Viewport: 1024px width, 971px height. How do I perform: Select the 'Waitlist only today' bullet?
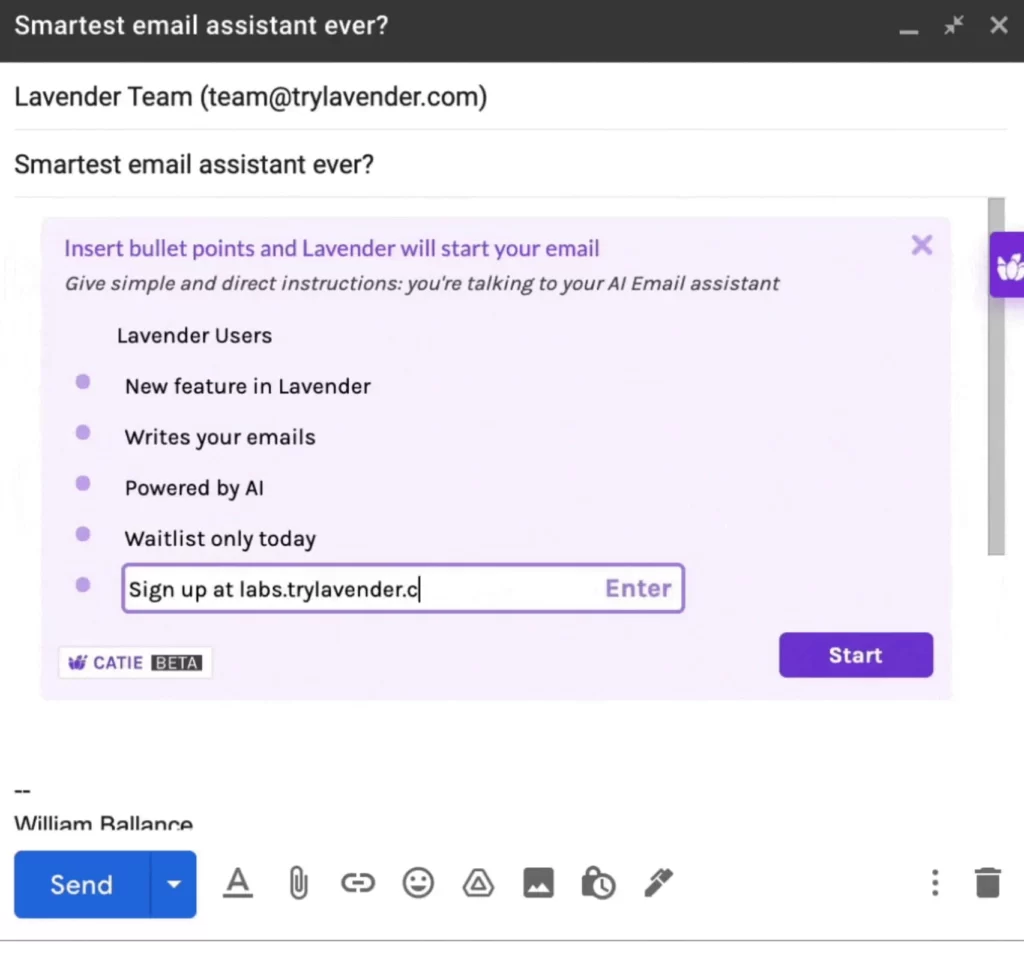tap(220, 539)
